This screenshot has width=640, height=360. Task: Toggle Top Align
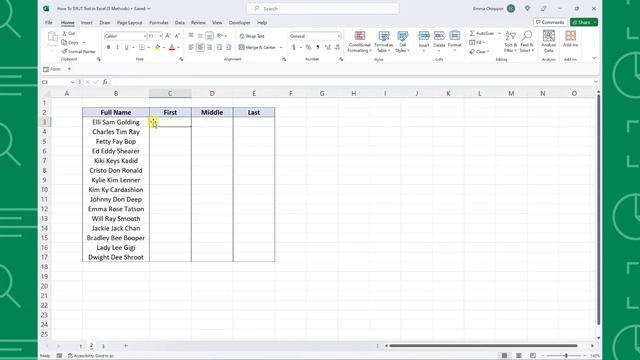191,36
